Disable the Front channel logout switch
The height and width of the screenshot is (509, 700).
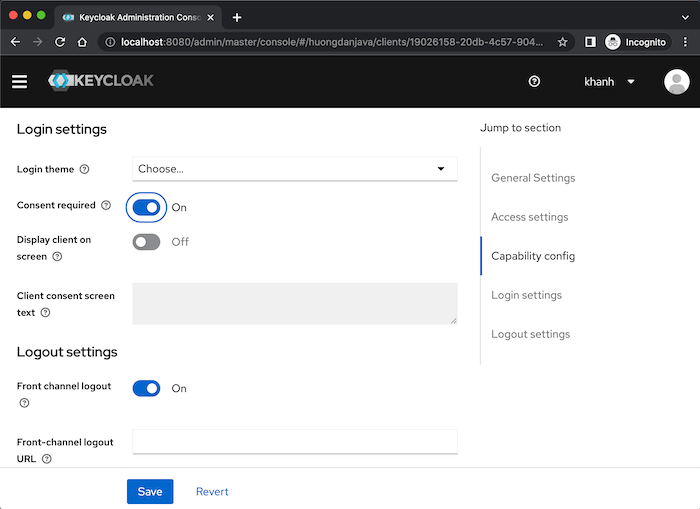[x=146, y=388]
